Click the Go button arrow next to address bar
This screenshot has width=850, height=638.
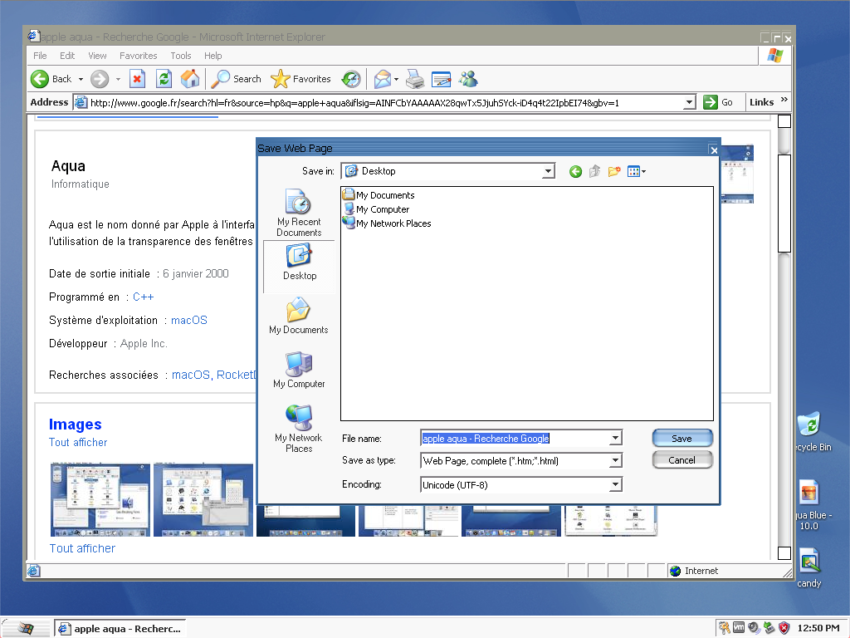coord(710,102)
